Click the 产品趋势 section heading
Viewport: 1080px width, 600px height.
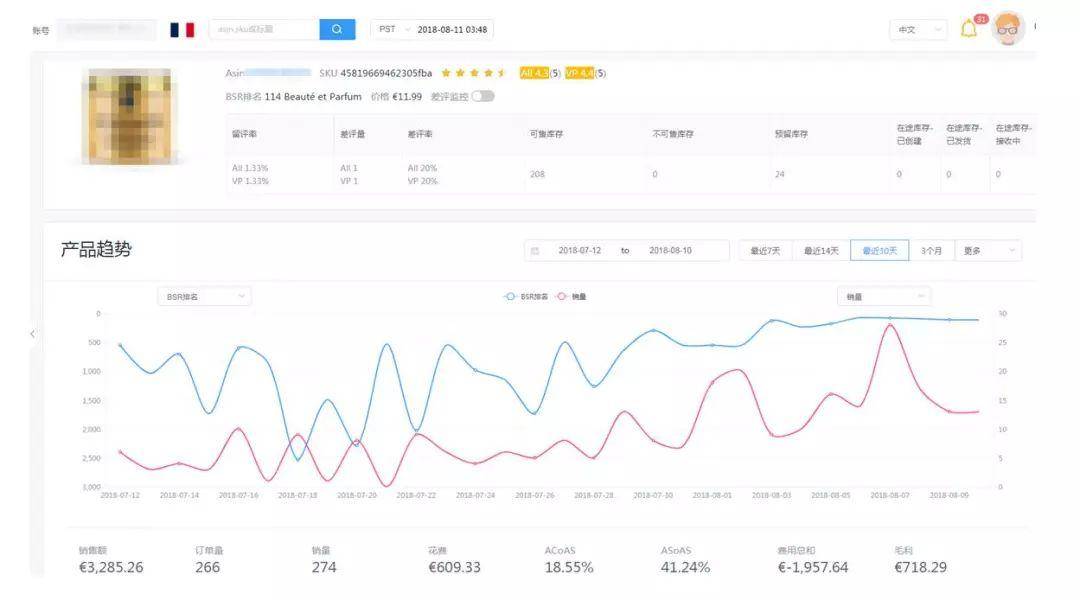point(96,249)
